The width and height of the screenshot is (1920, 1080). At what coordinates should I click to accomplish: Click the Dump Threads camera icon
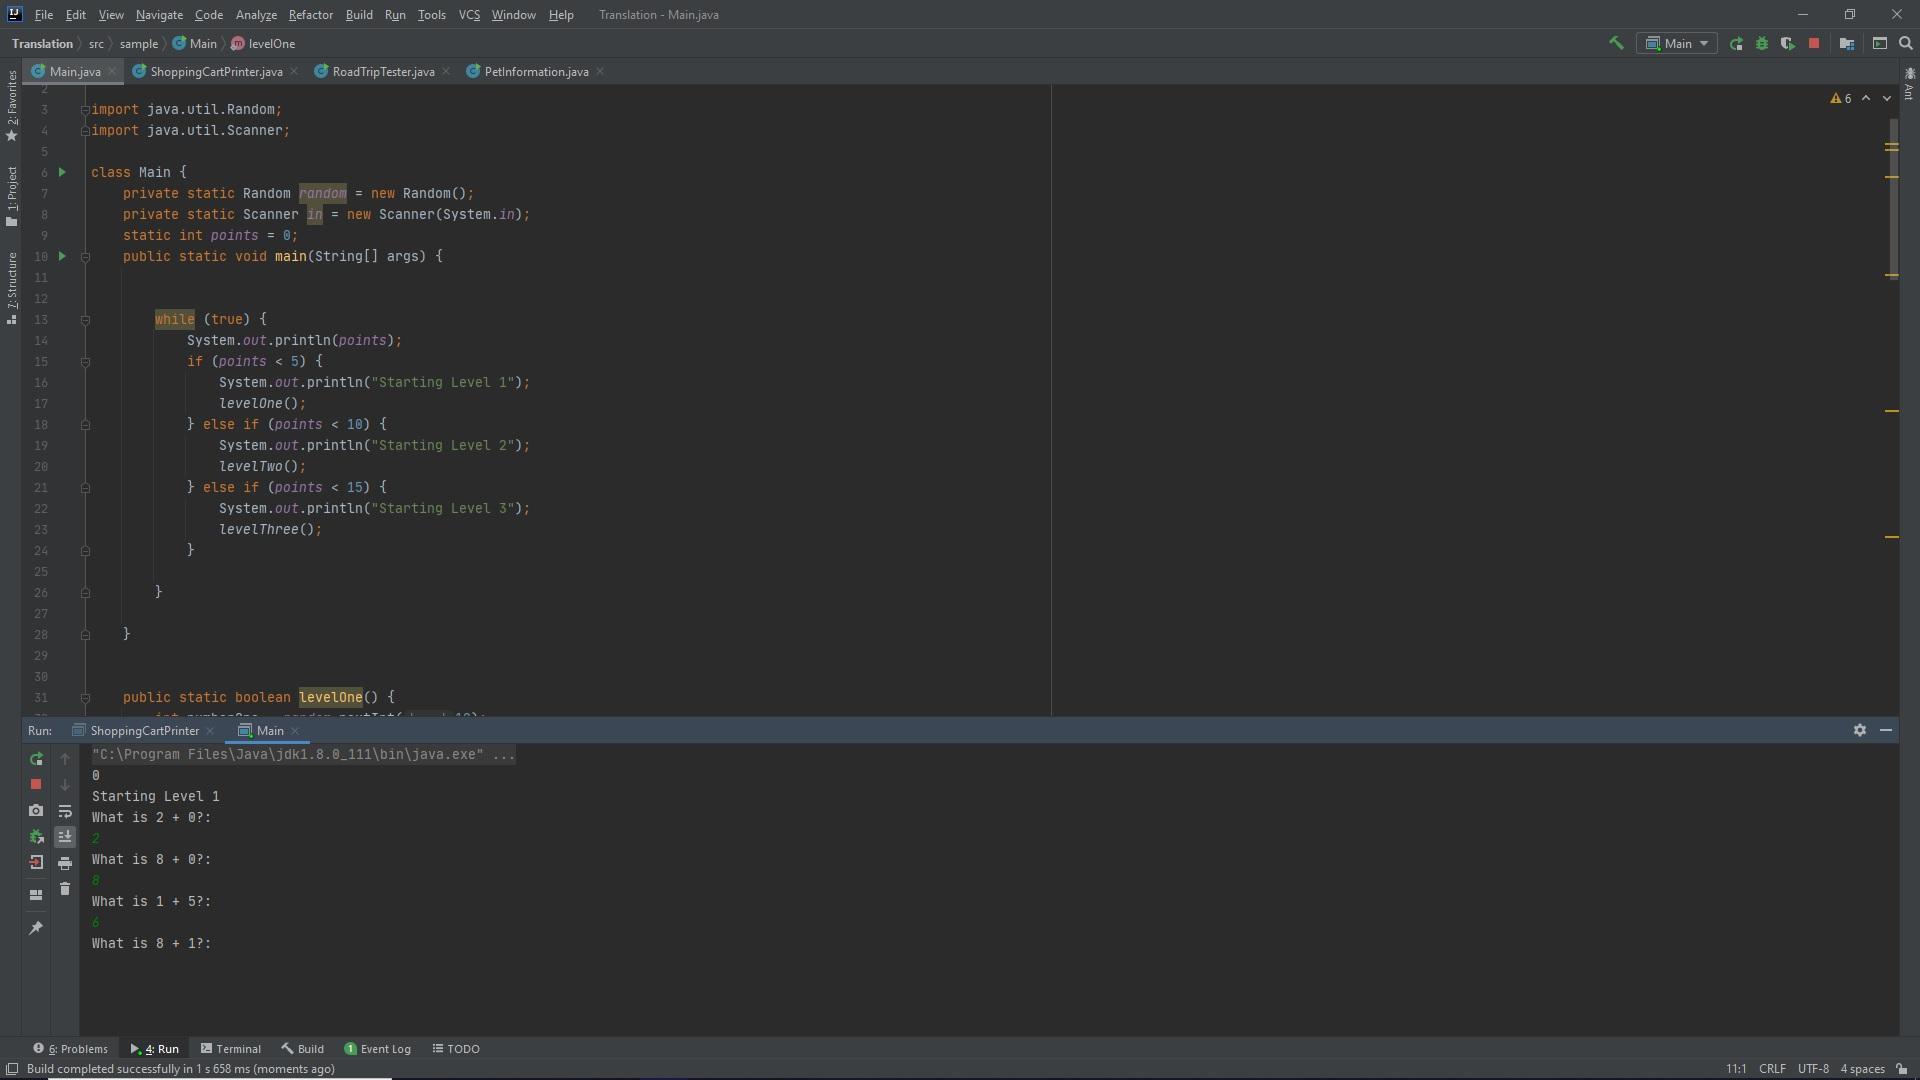click(36, 811)
